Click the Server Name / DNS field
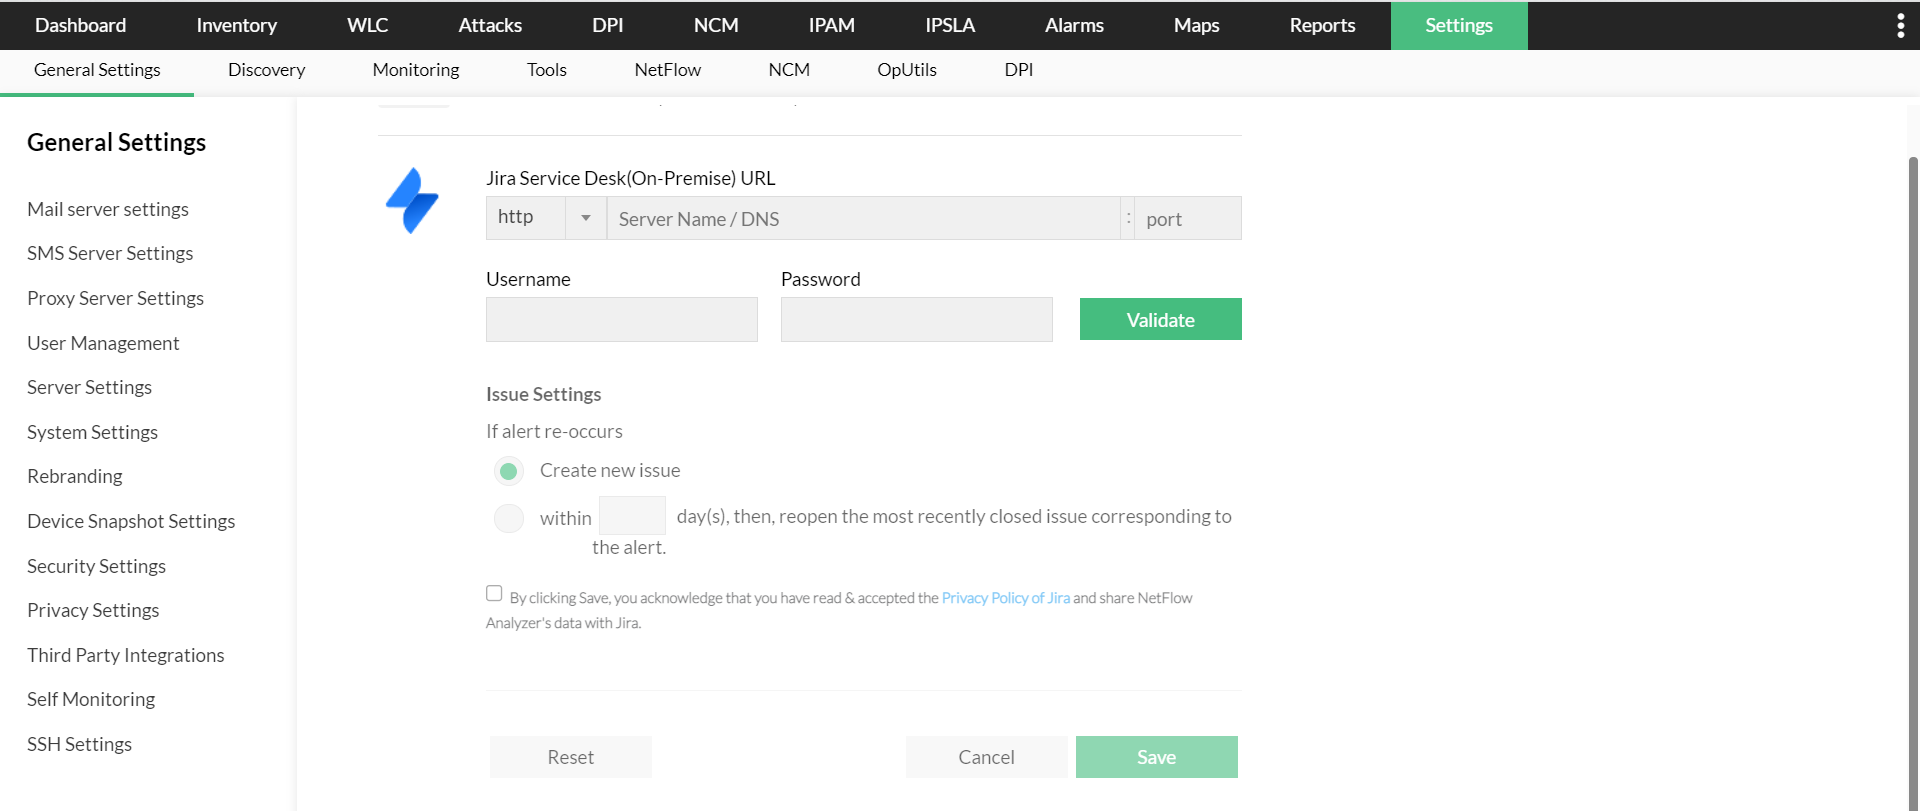1920x811 pixels. pos(863,219)
